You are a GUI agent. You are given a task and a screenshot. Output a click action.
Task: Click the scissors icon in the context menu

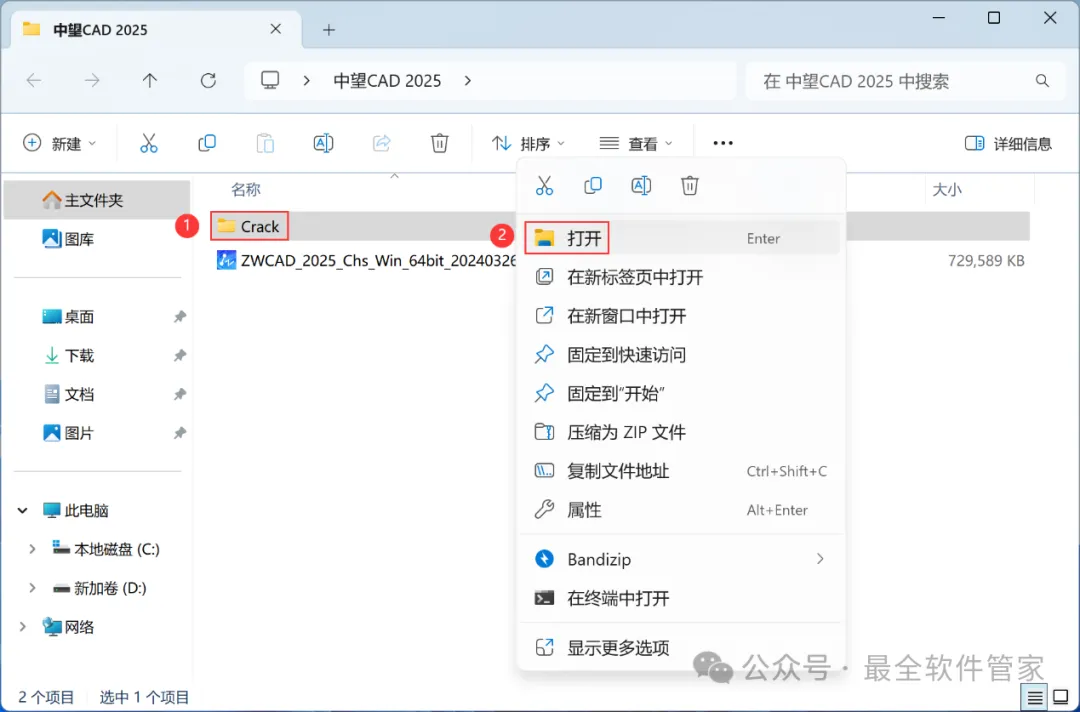click(x=544, y=185)
